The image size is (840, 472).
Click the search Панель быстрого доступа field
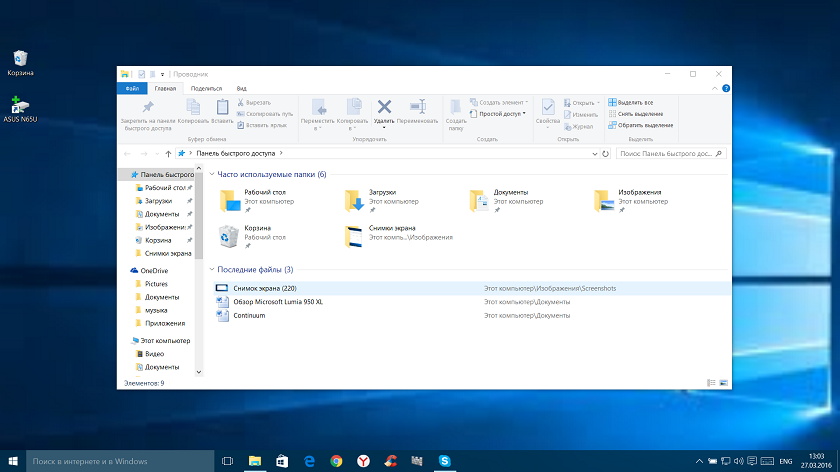(665, 154)
